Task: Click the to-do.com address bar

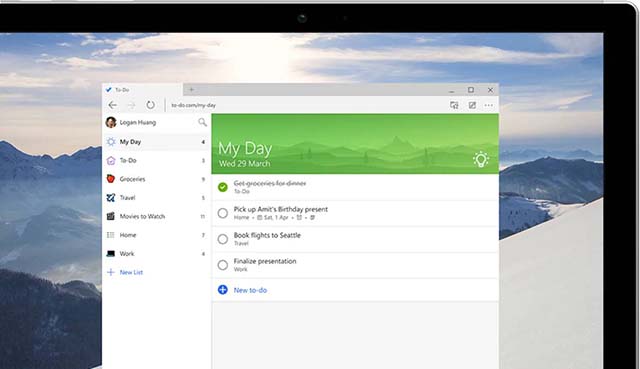Action: click(193, 105)
